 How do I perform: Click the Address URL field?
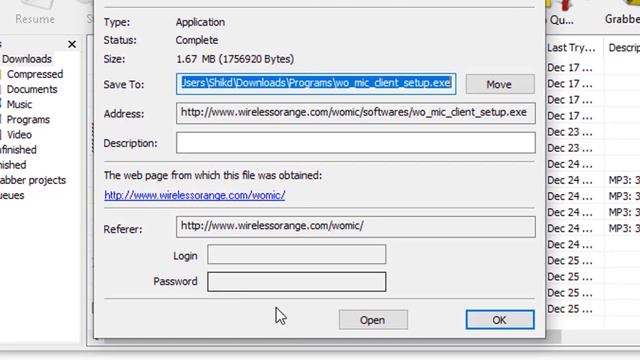356,113
